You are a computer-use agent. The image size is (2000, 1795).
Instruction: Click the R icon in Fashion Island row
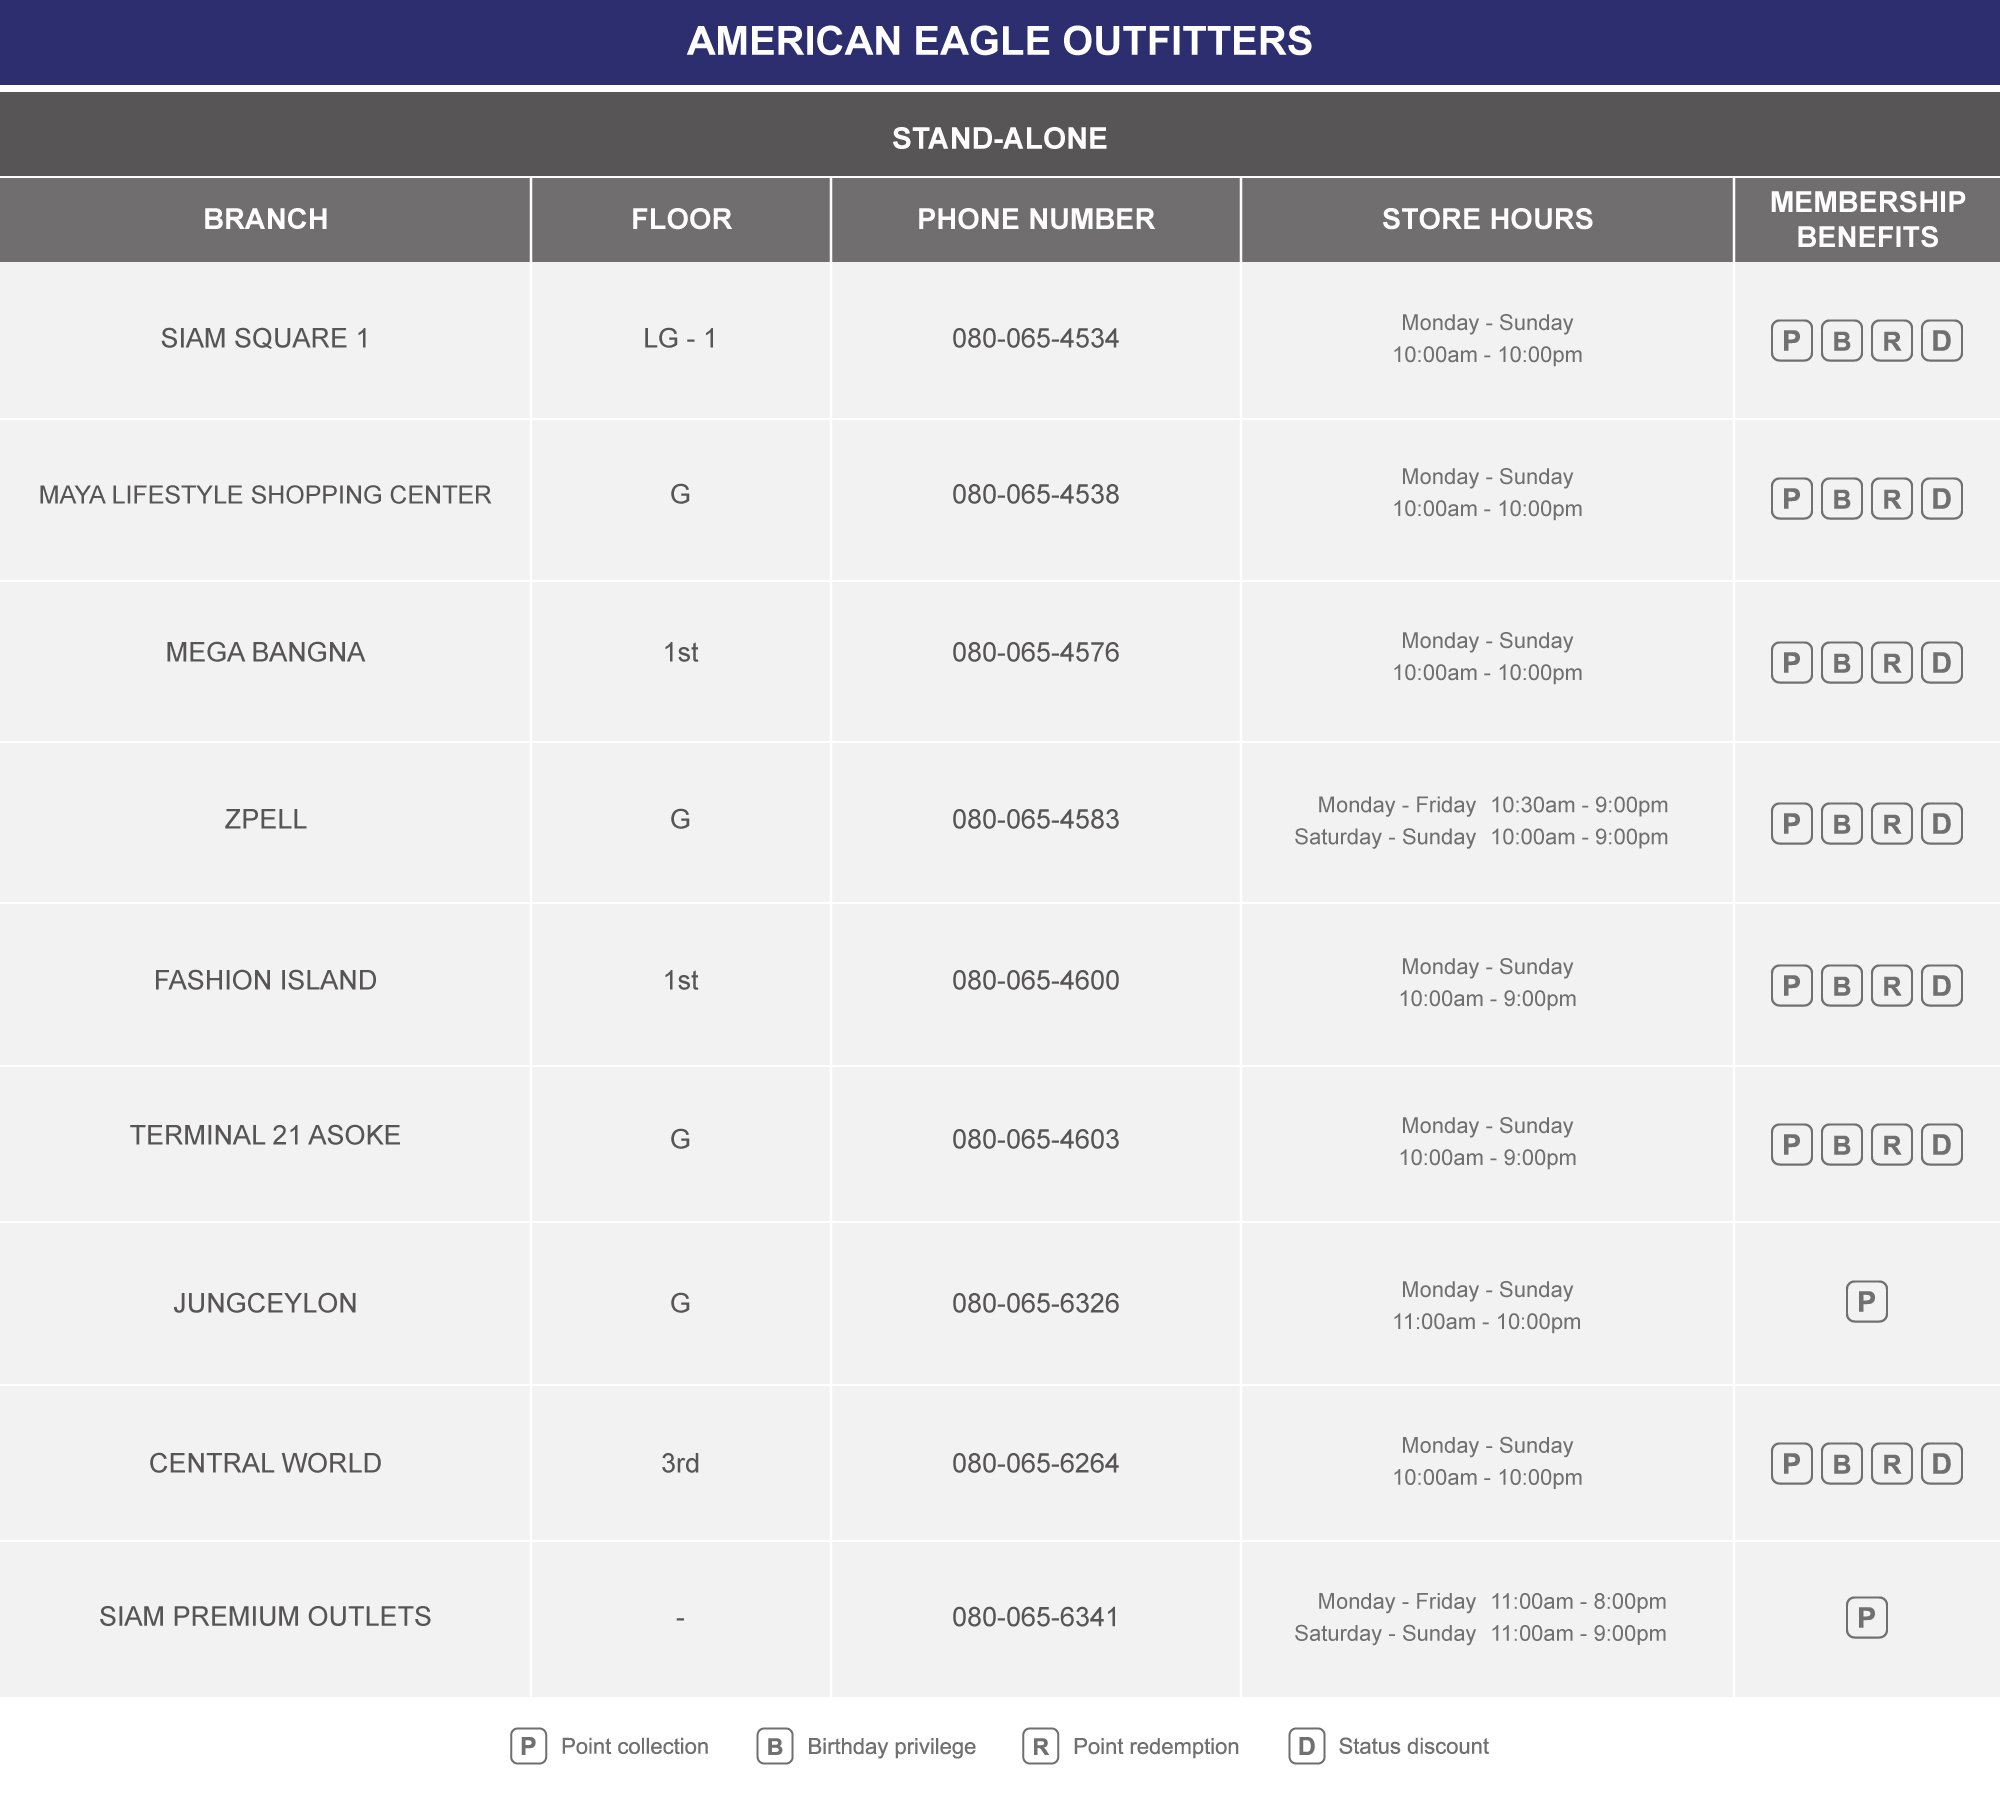(1891, 986)
